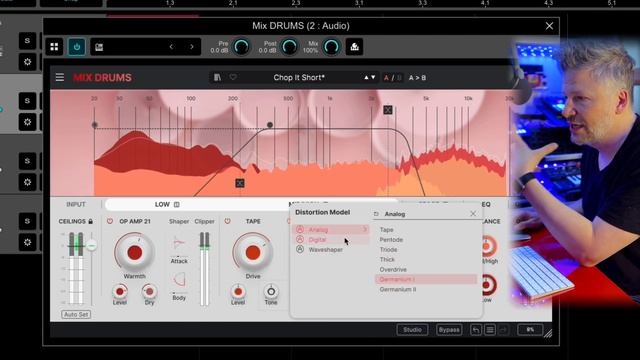Adjust the Pre gain knob
This screenshot has width=640, height=360.
pyautogui.click(x=241, y=47)
